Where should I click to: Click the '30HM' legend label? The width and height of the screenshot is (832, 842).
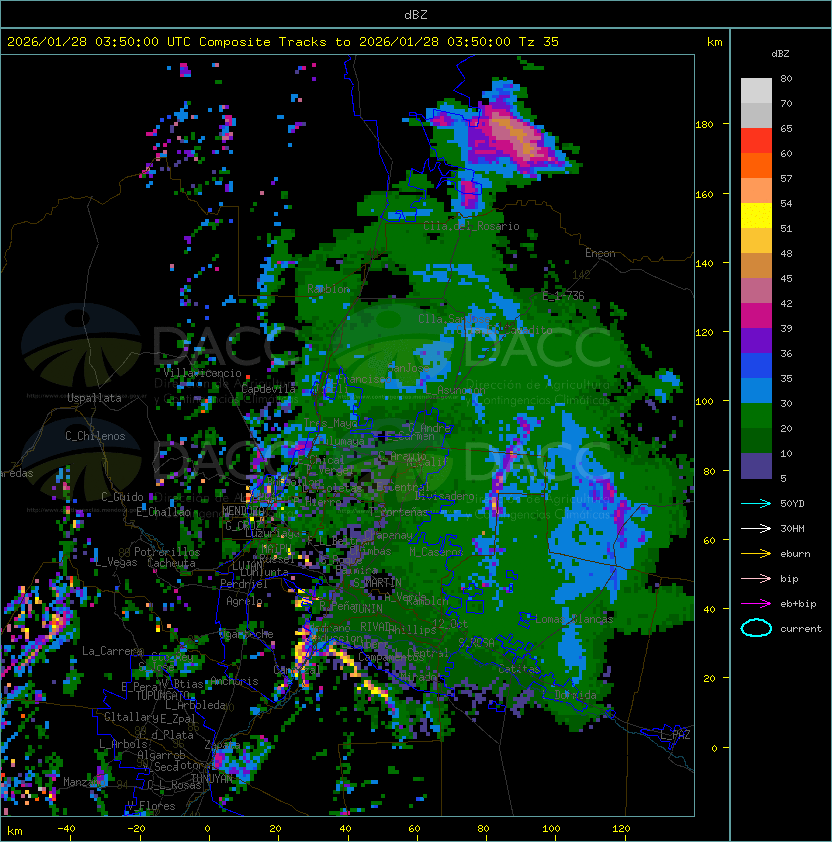[792, 528]
